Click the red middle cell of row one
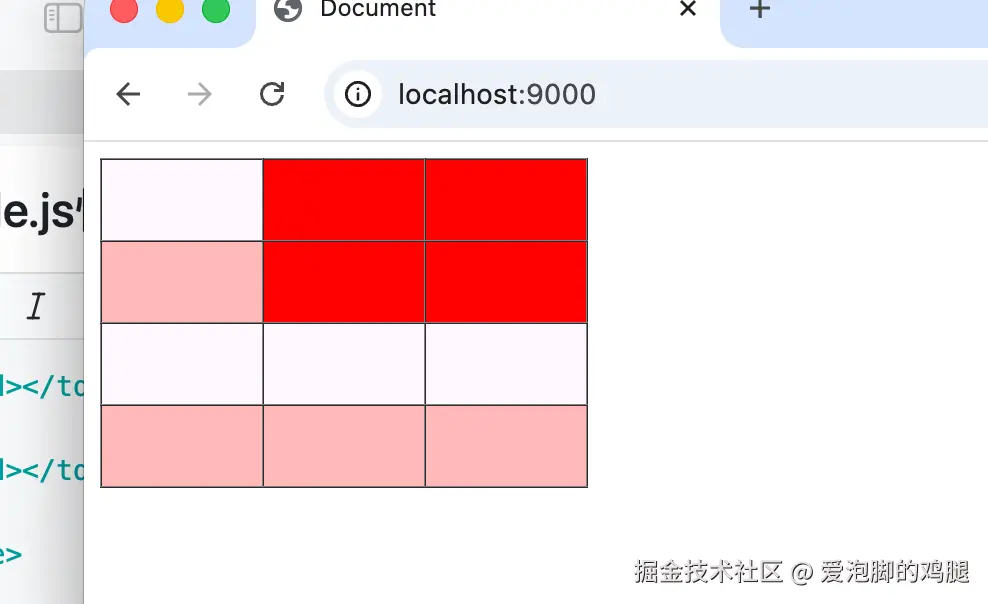This screenshot has width=988, height=604. (344, 200)
